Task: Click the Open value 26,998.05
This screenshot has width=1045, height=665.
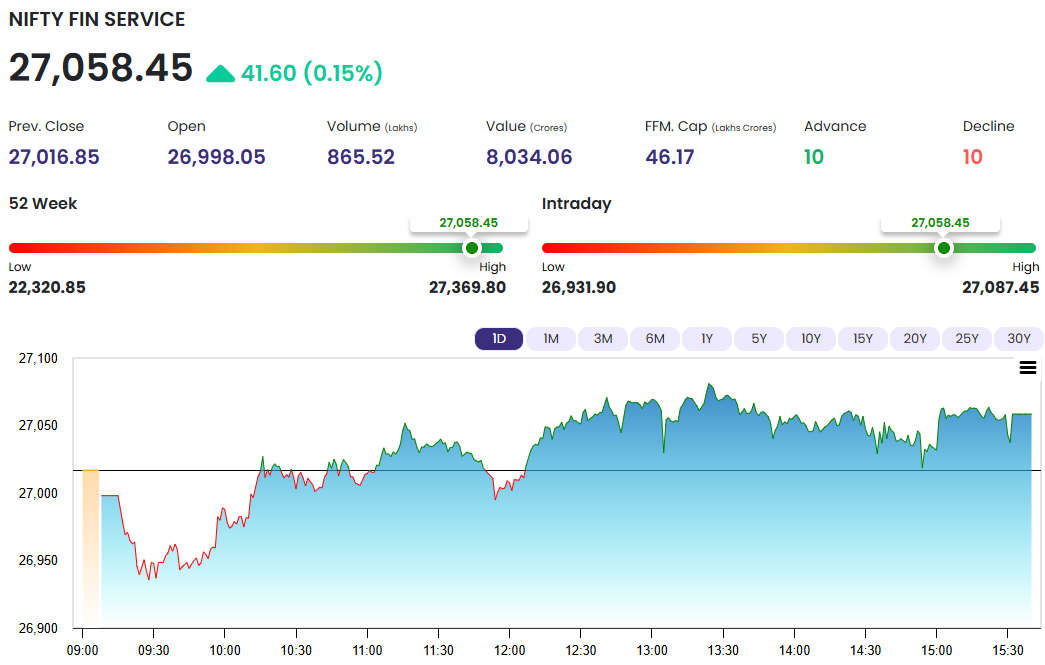Action: (x=217, y=157)
